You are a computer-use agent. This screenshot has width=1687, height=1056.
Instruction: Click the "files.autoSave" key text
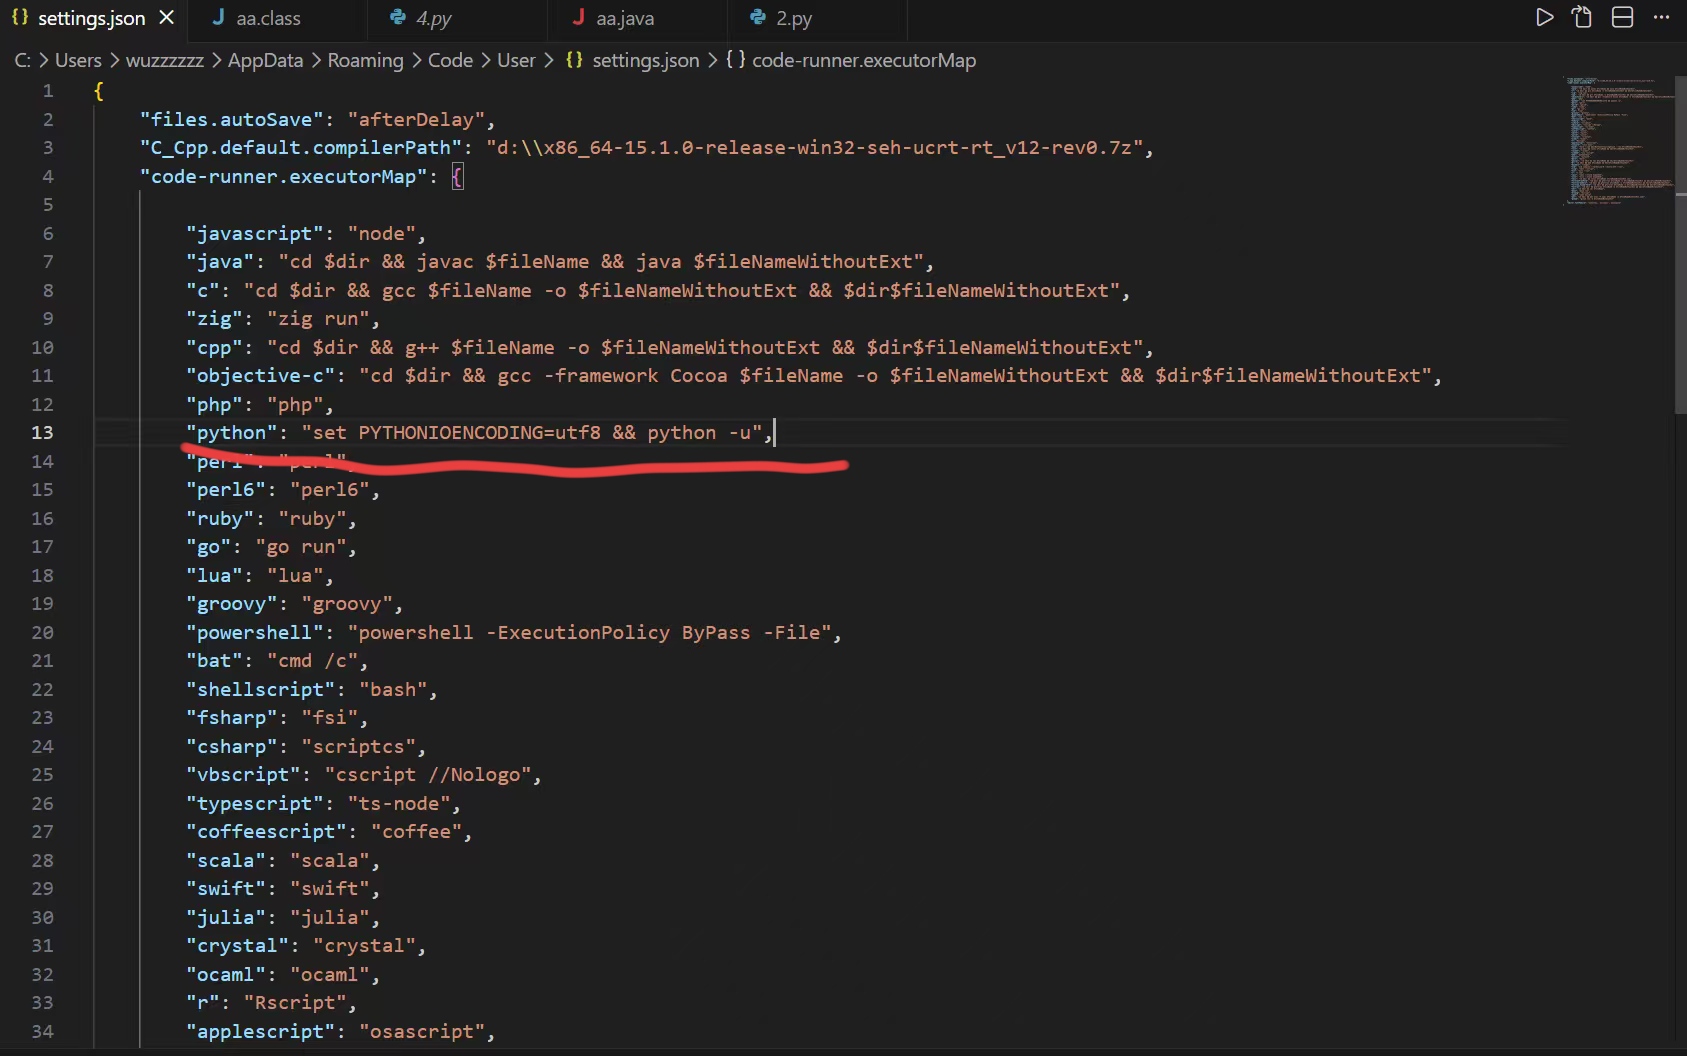[x=232, y=119]
